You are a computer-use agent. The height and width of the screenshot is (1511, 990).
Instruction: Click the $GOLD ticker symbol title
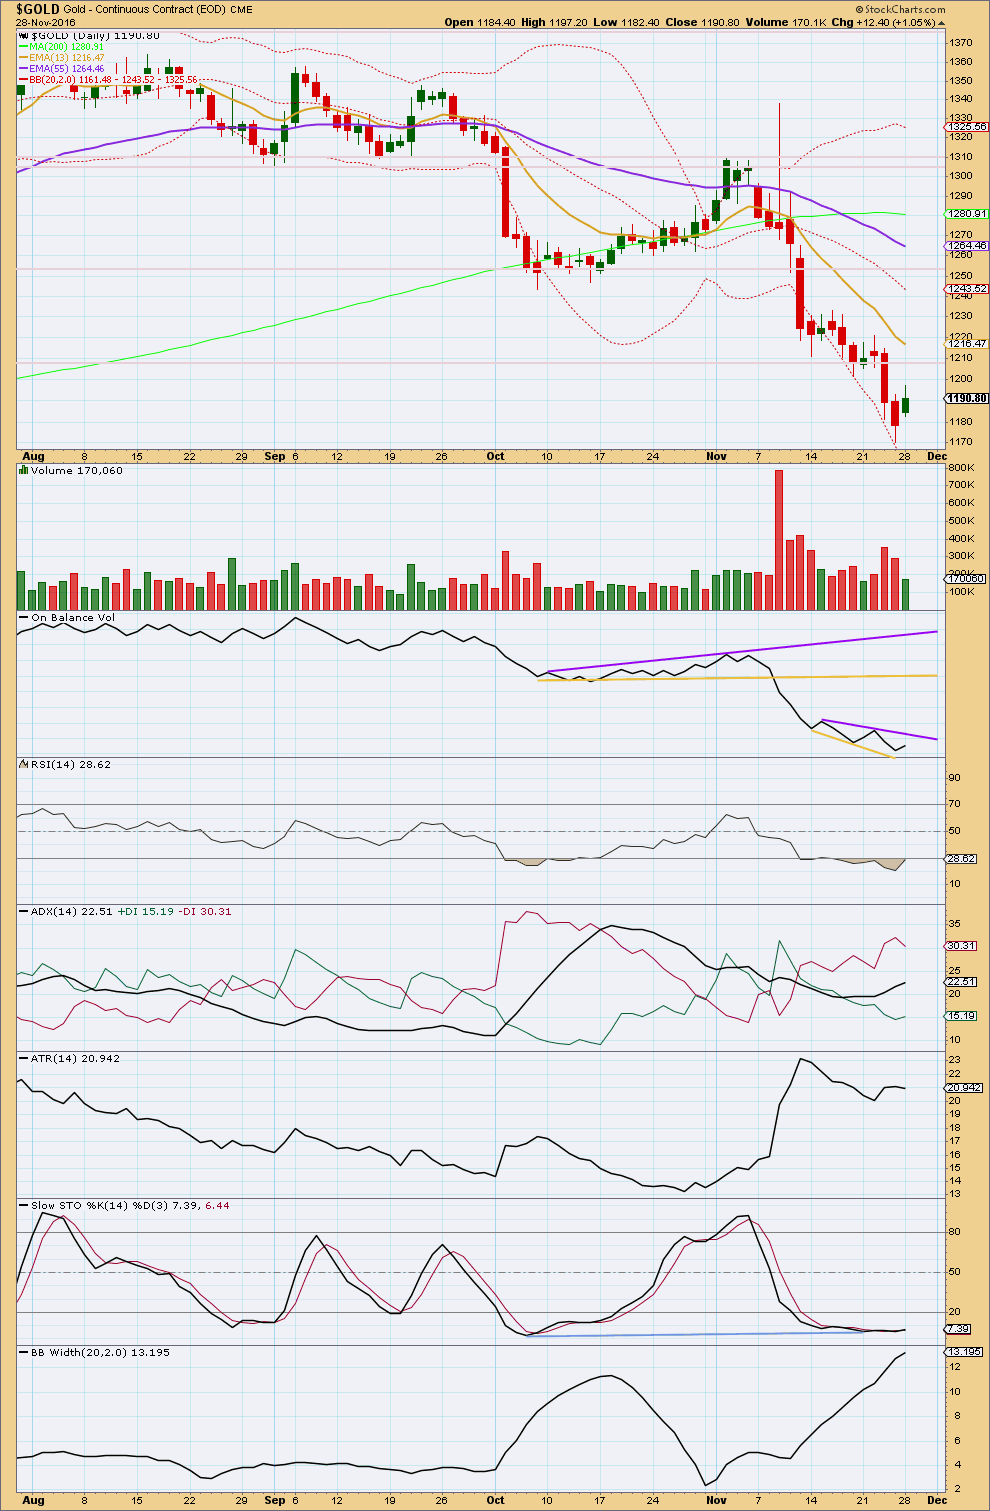(x=38, y=9)
